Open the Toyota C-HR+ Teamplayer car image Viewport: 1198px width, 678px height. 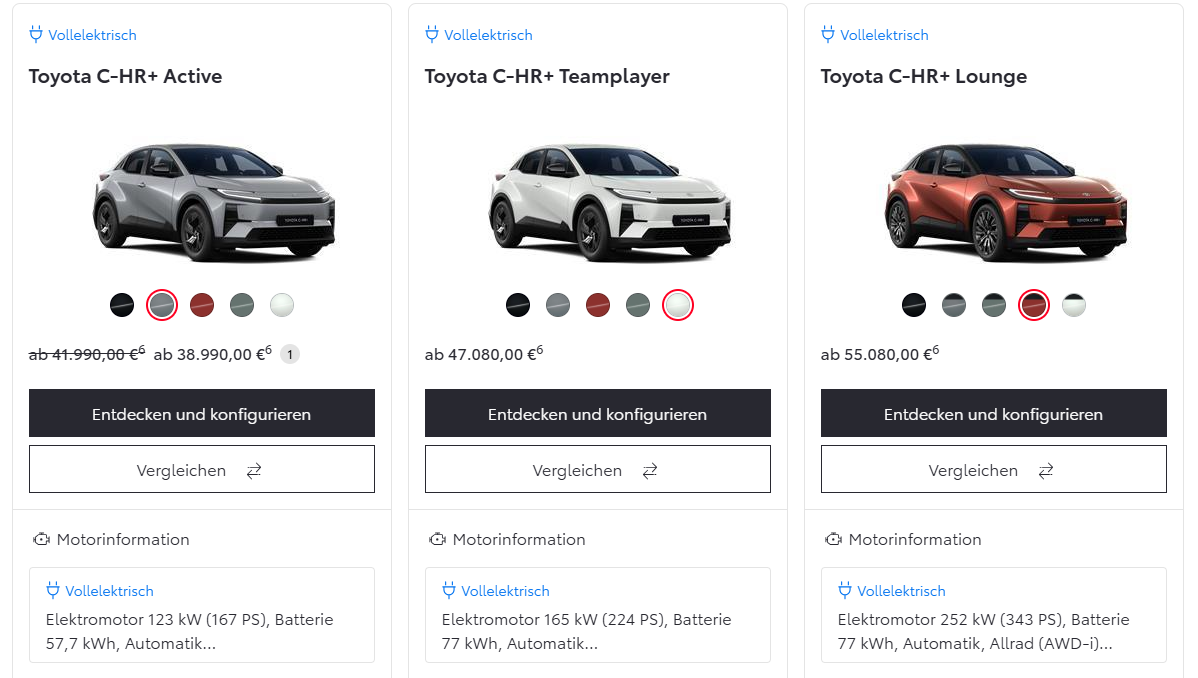pyautogui.click(x=598, y=200)
